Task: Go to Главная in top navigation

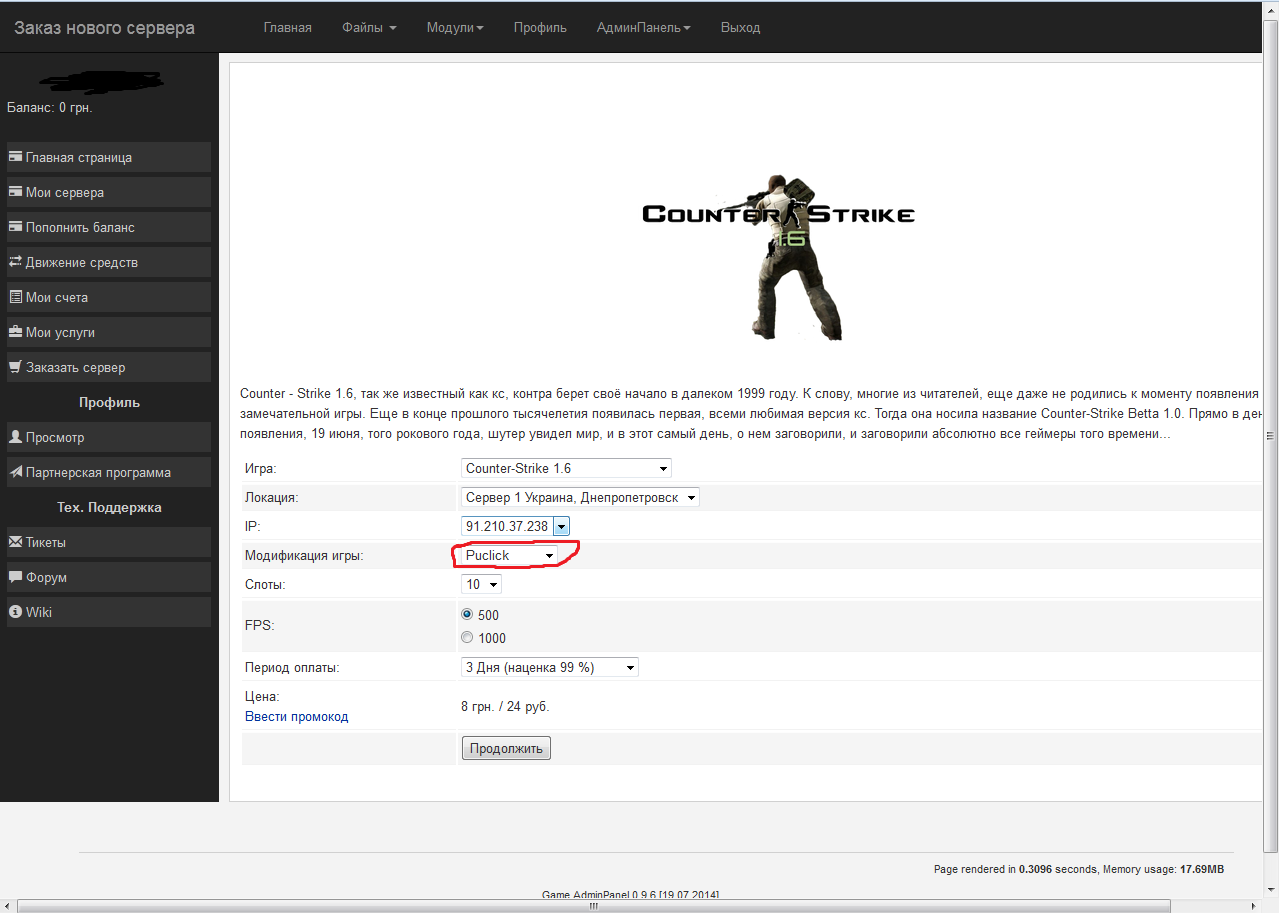Action: 288,27
